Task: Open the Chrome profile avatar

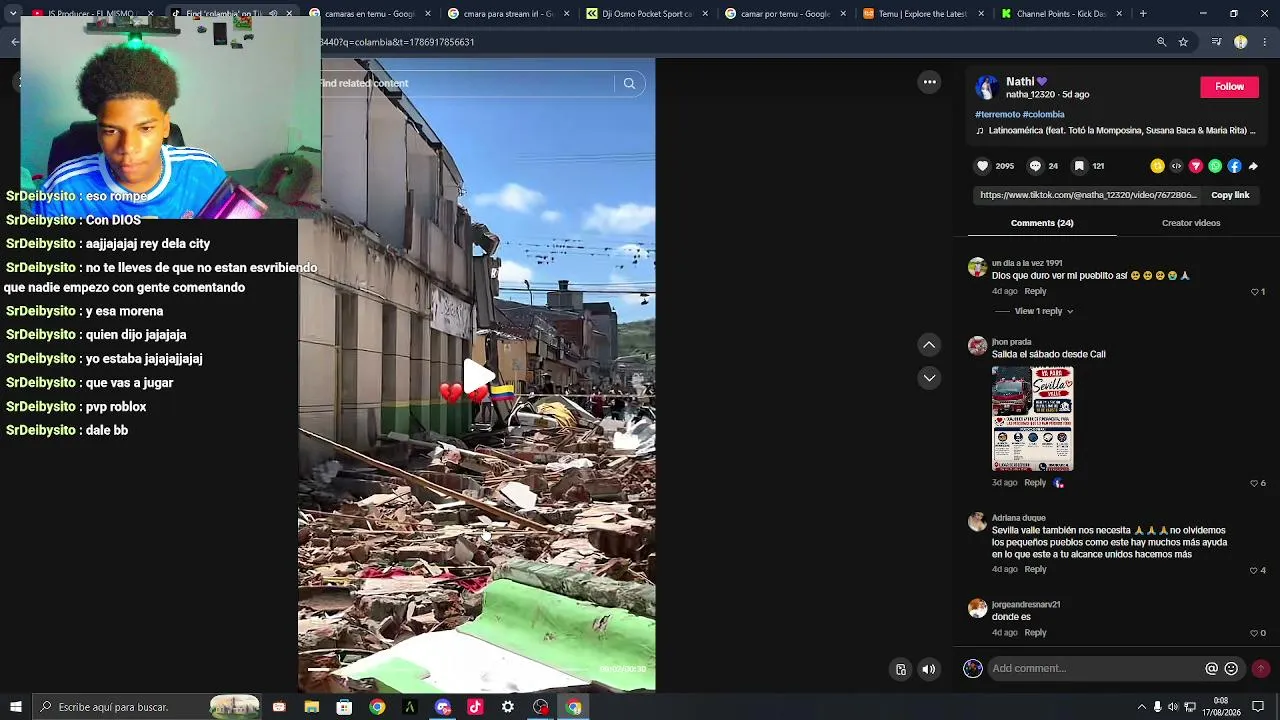Action: tap(1241, 42)
